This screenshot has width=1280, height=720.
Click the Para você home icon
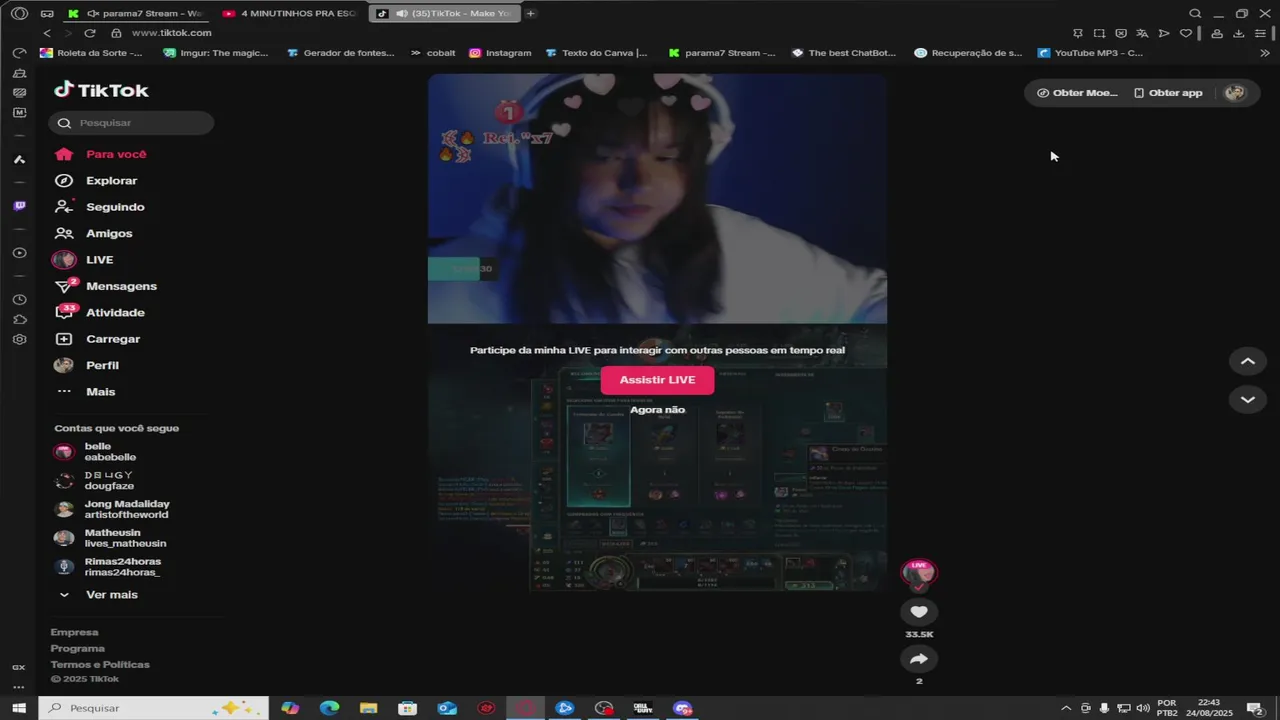pos(64,154)
